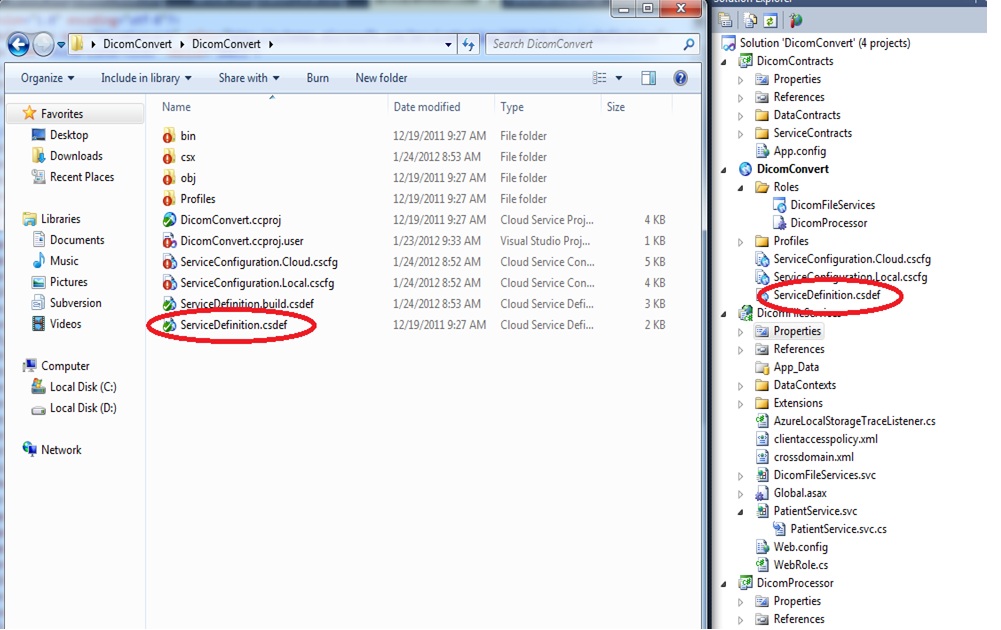This screenshot has height=630, width=1001.
Task: Click the Solution Explorer Refresh icon
Action: tap(771, 20)
